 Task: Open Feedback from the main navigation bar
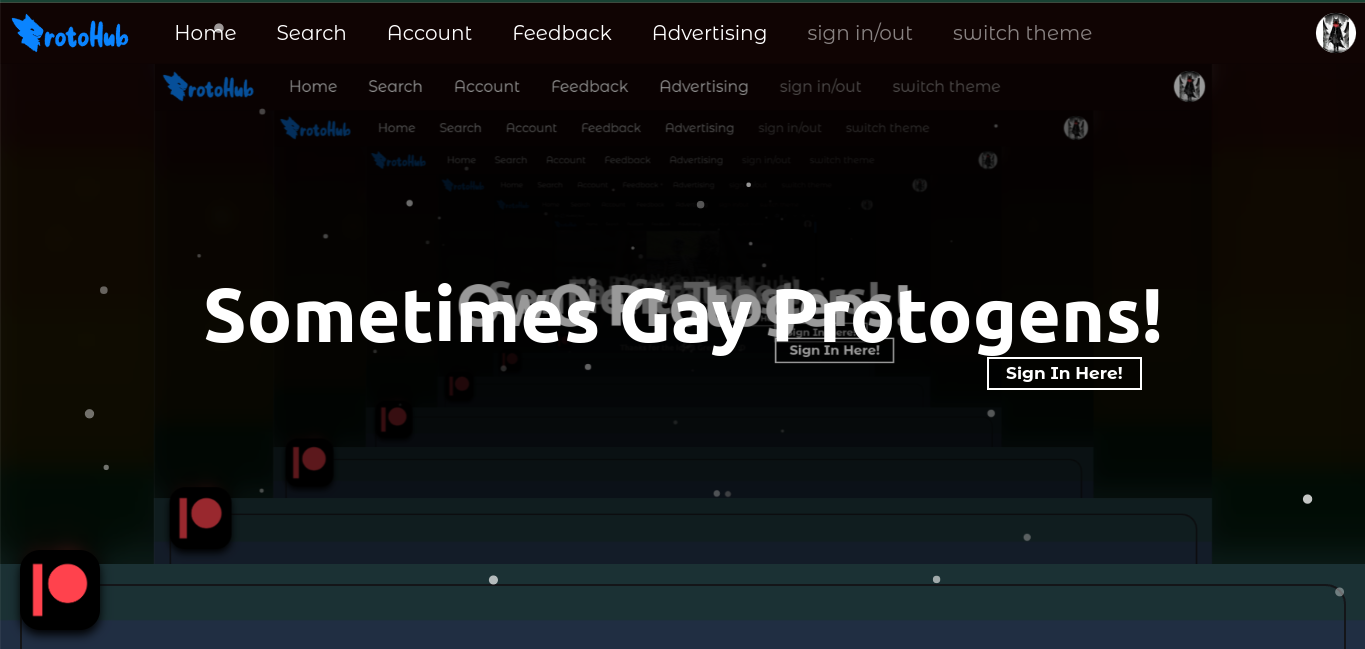[562, 33]
